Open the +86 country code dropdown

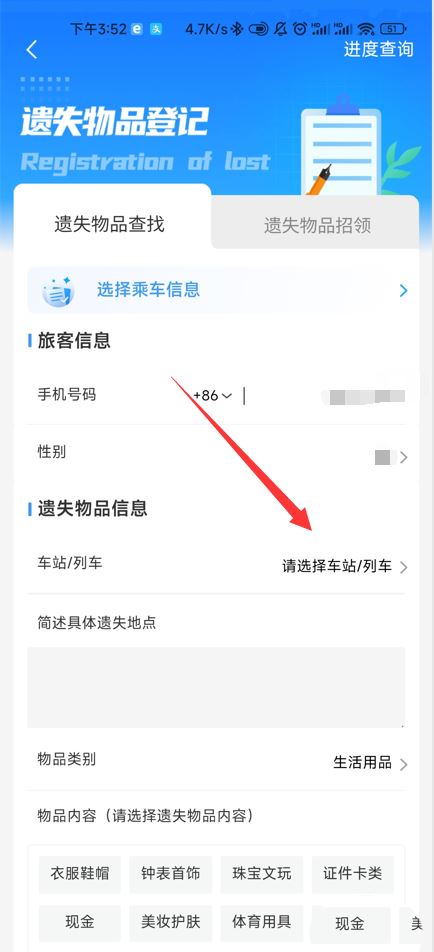[x=212, y=396]
